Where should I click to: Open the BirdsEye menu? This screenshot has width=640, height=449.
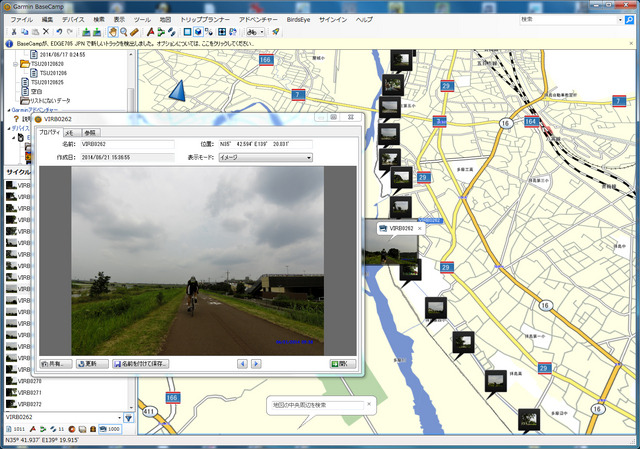(298, 20)
